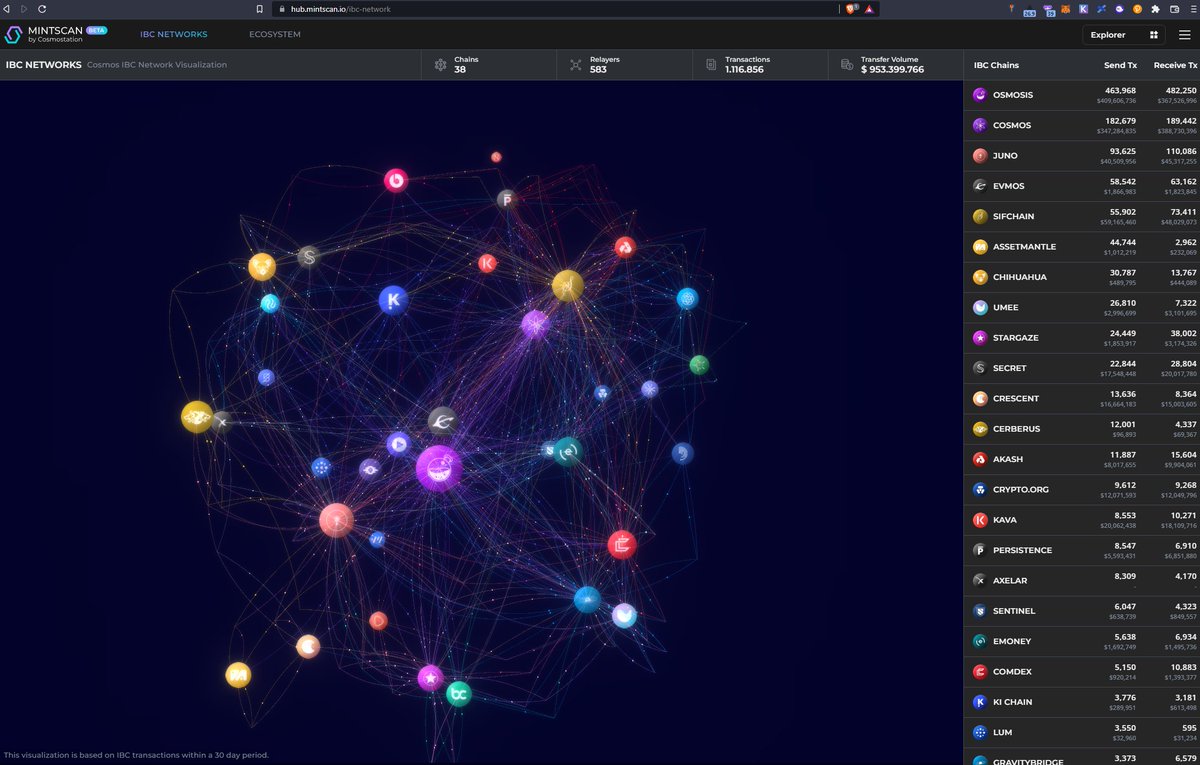Click the KI CHAIN row in the list
Screen dimensions: 1200x765
pos(1082,702)
